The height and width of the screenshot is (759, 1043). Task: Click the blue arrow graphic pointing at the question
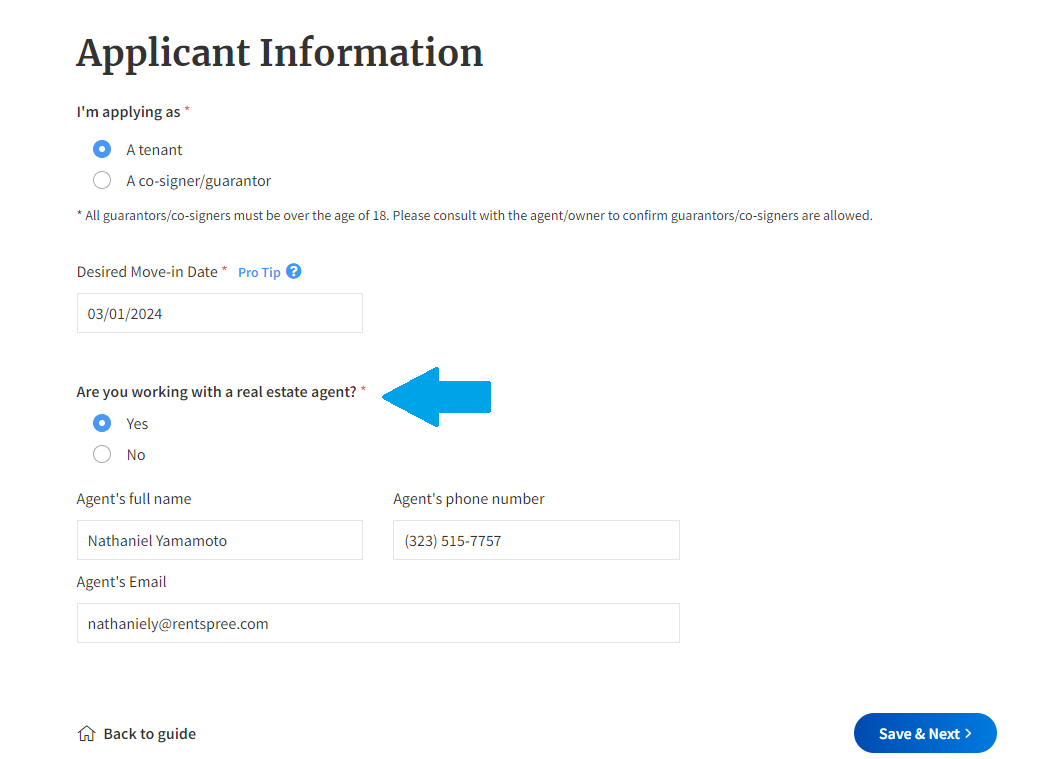[435, 396]
